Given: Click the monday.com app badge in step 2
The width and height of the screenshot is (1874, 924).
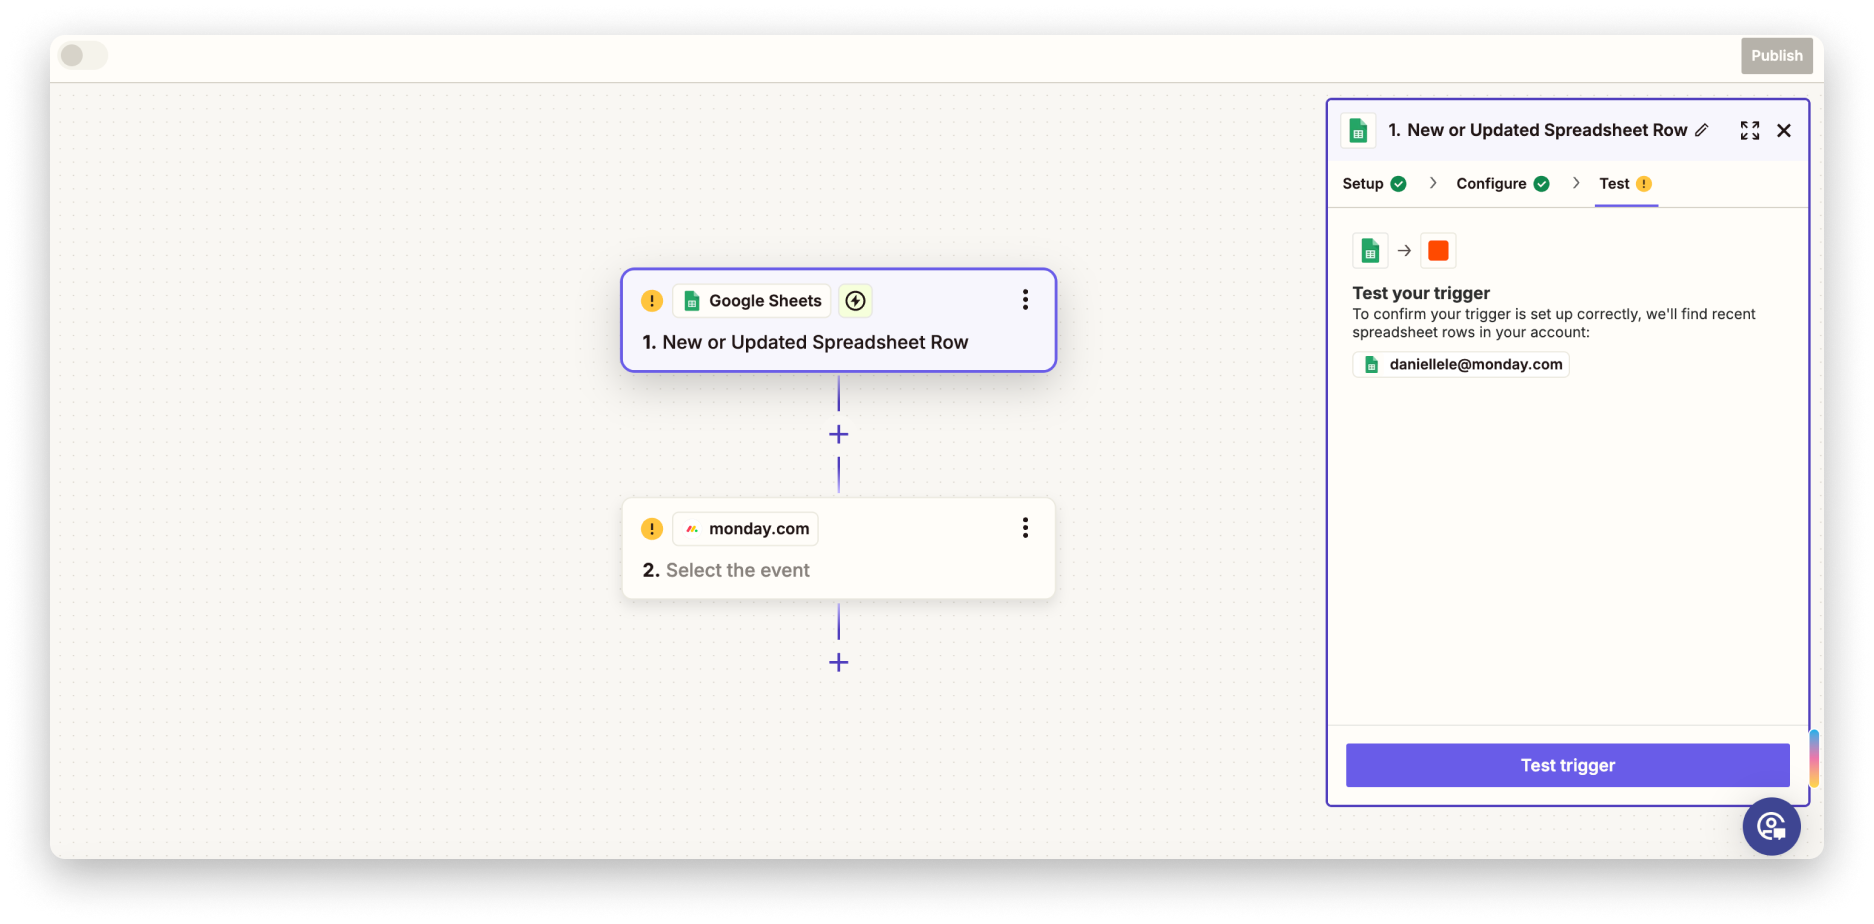Looking at the screenshot, I should pyautogui.click(x=746, y=529).
